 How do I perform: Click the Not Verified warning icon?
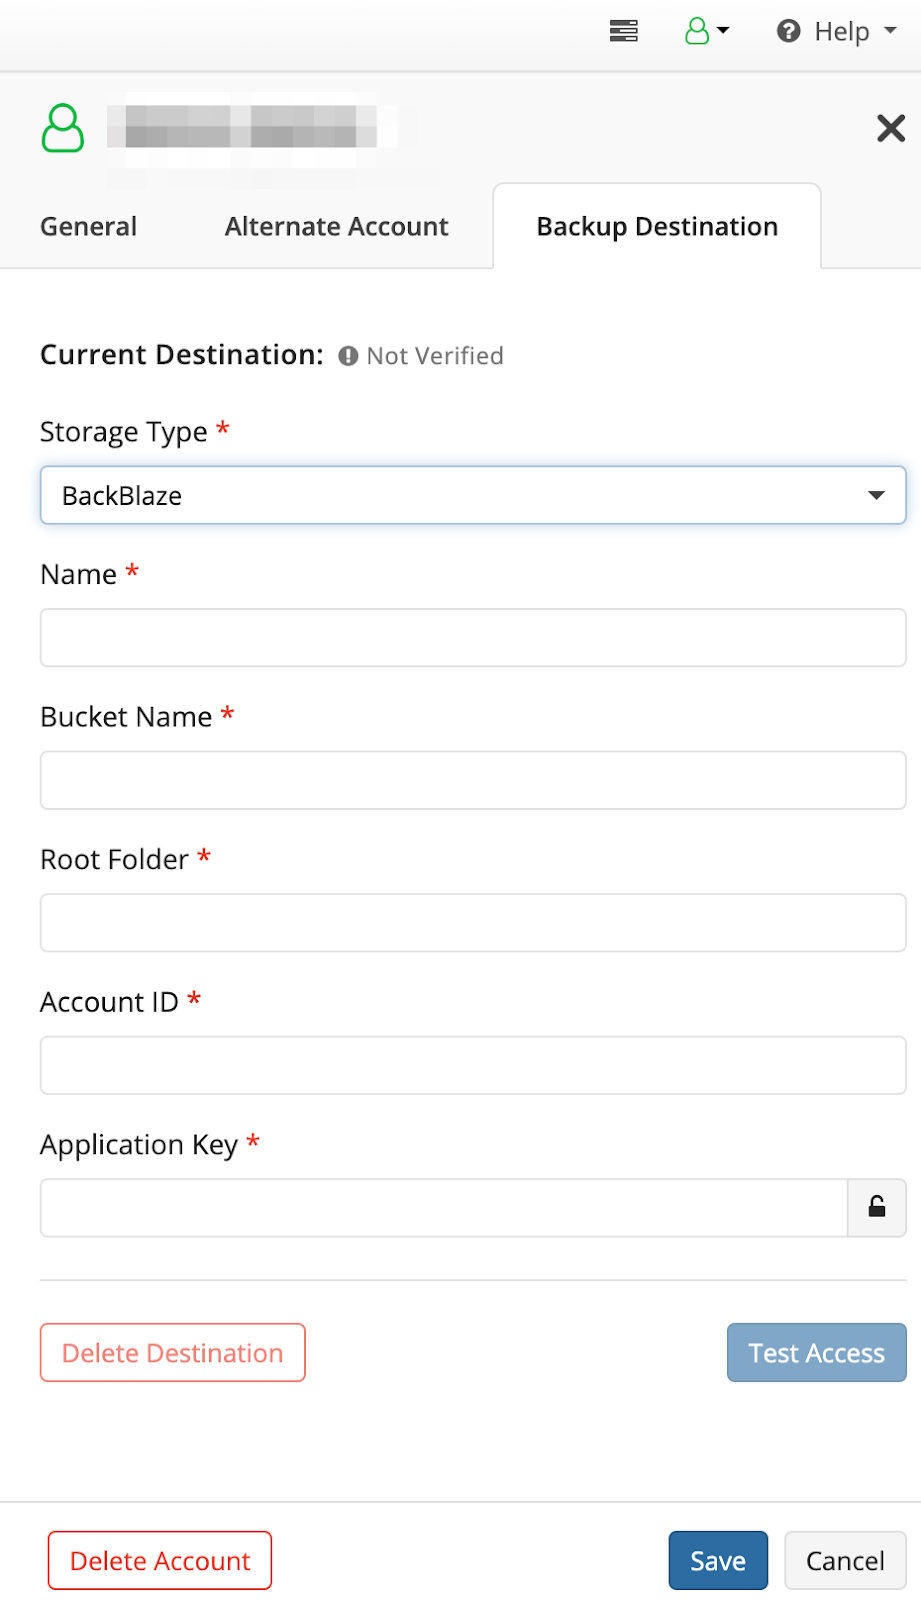(348, 356)
